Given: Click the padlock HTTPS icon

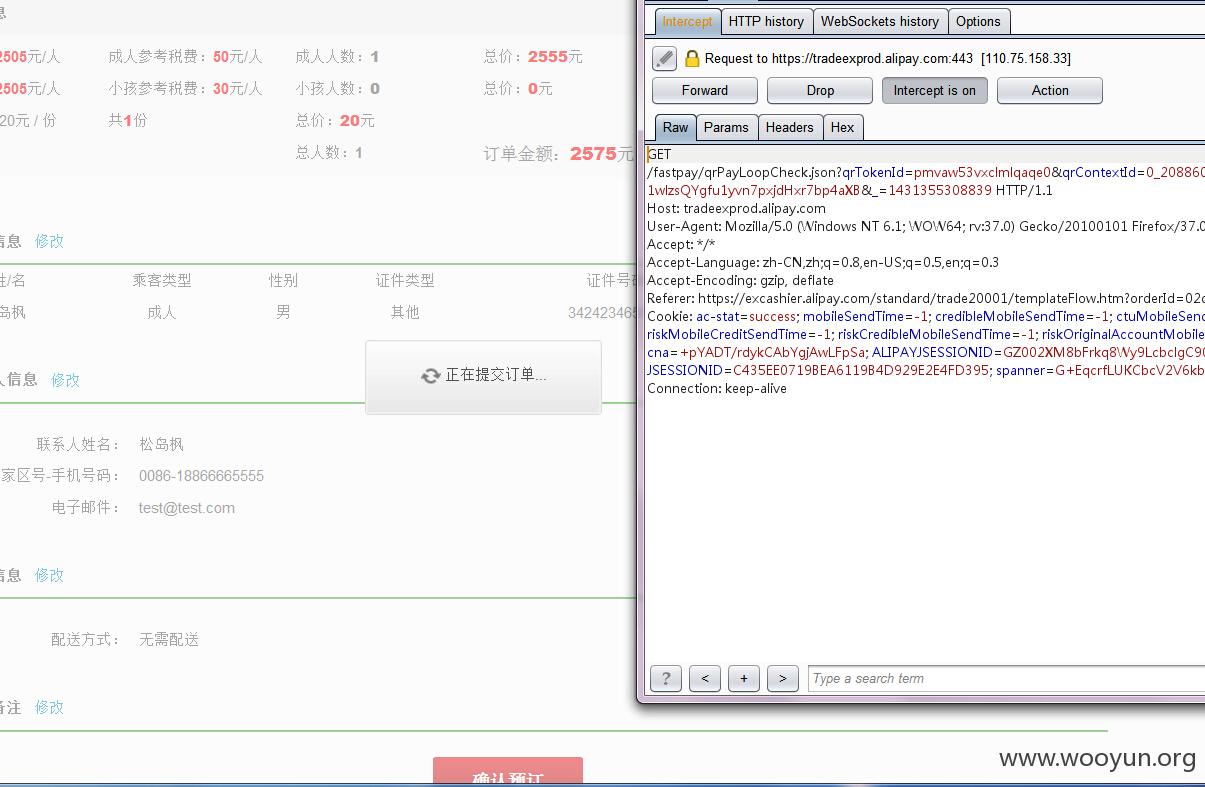Looking at the screenshot, I should [x=692, y=58].
